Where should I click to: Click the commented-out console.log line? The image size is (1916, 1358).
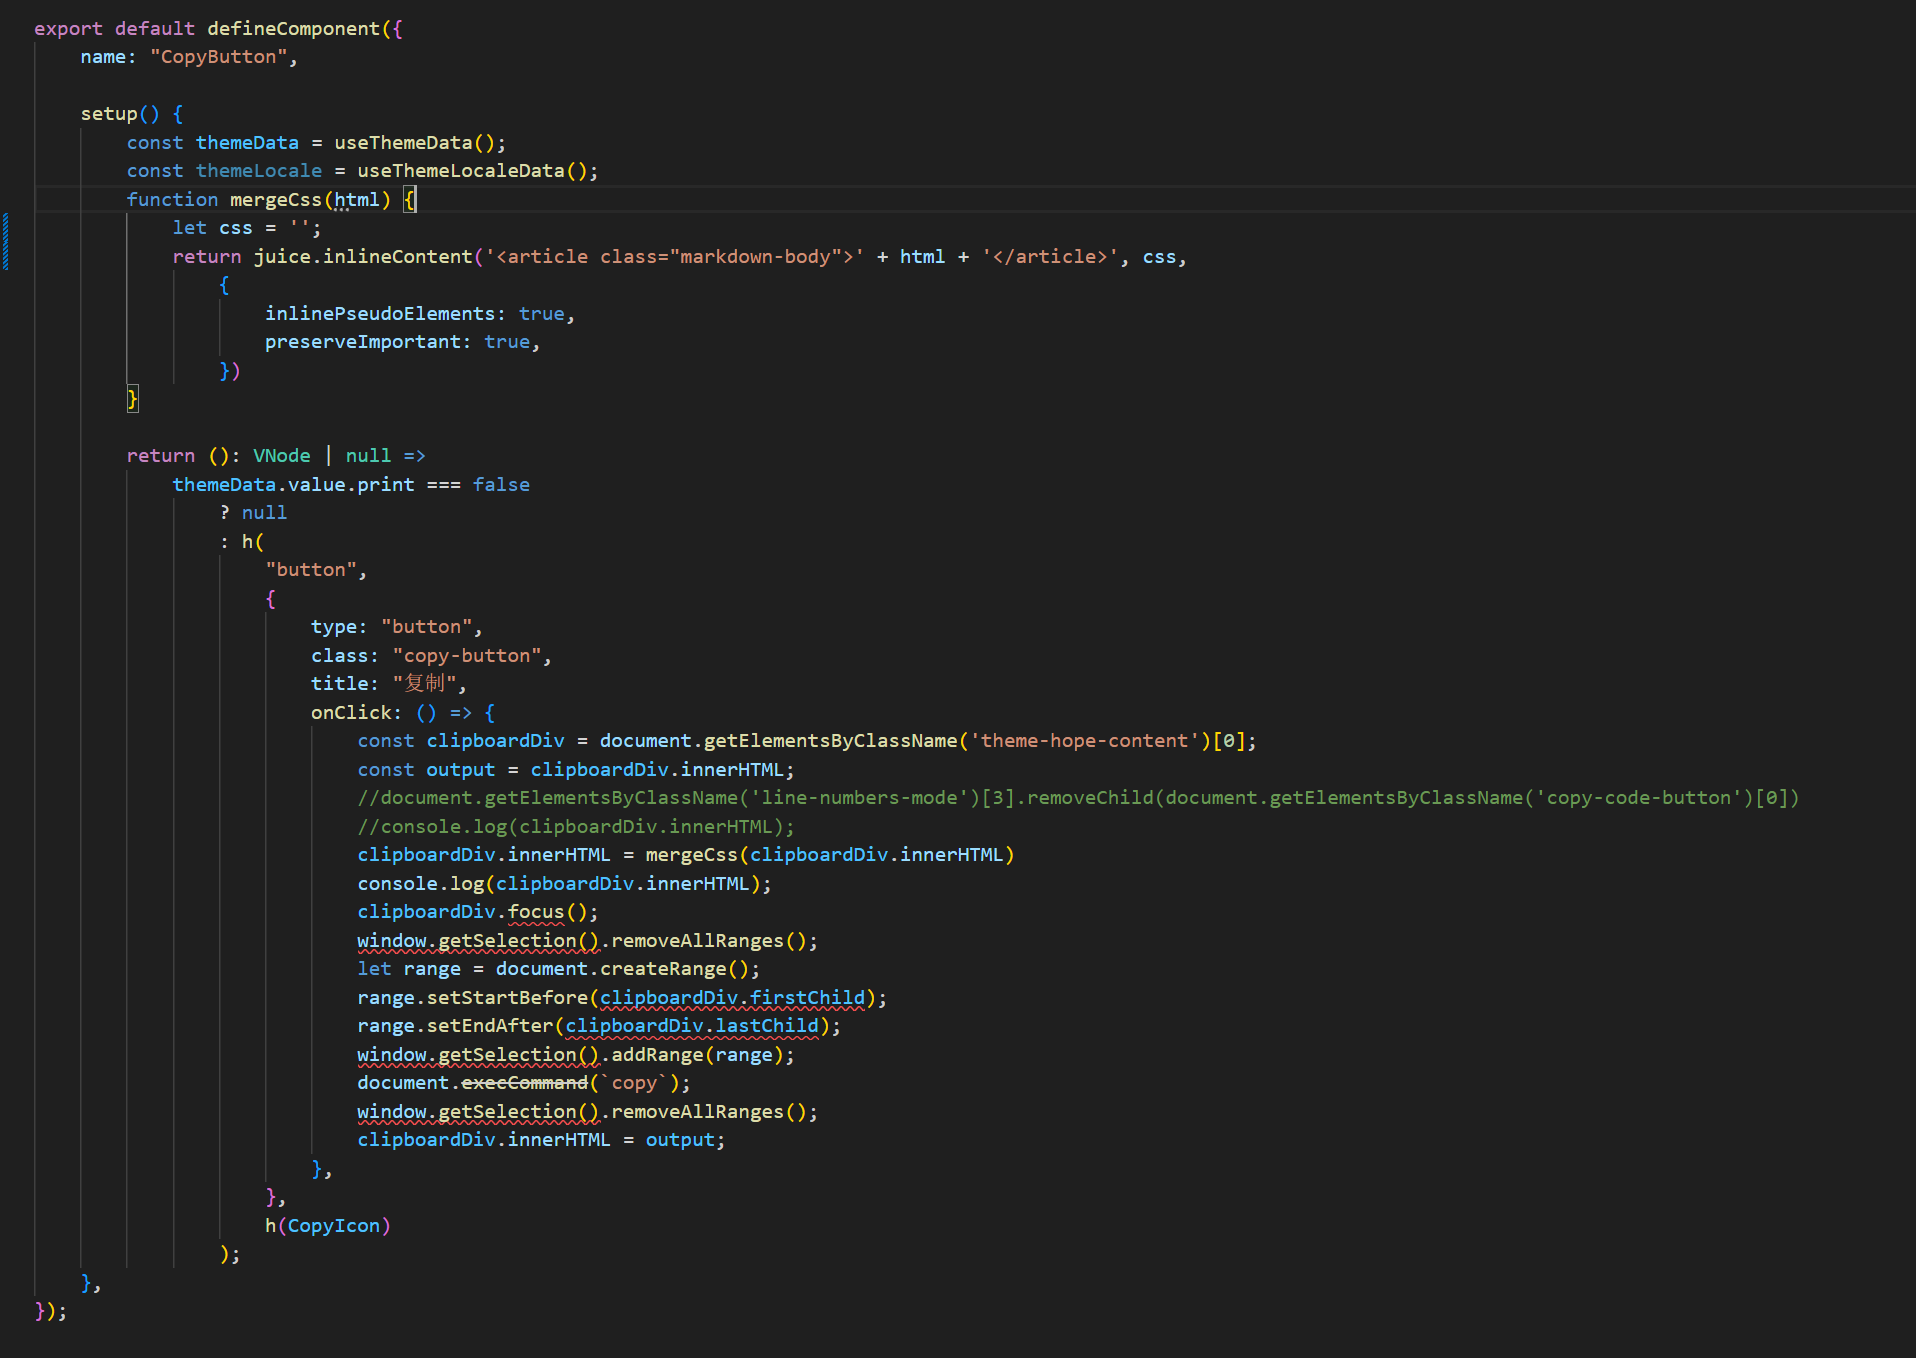pos(574,826)
